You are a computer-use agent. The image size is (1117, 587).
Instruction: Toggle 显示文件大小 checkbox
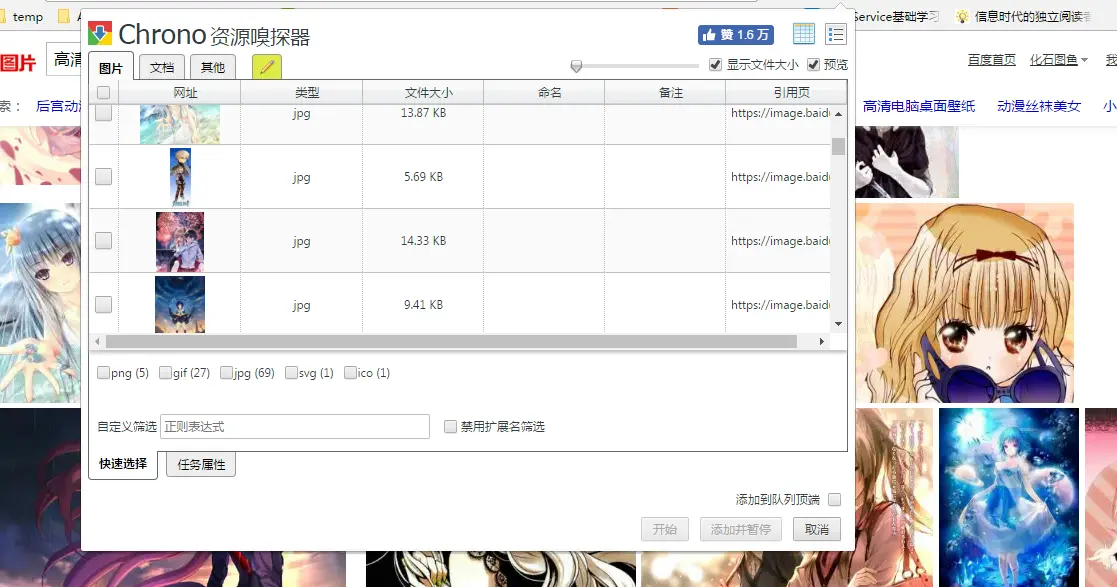tap(715, 65)
